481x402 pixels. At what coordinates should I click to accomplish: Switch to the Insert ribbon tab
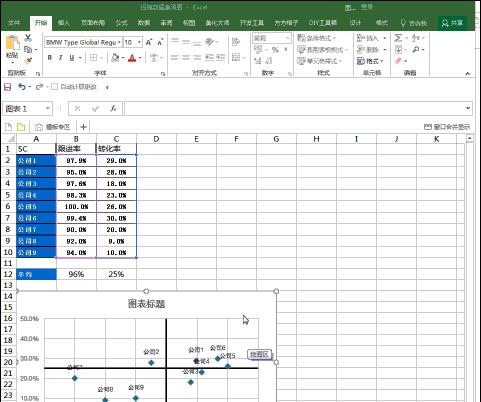(63, 23)
